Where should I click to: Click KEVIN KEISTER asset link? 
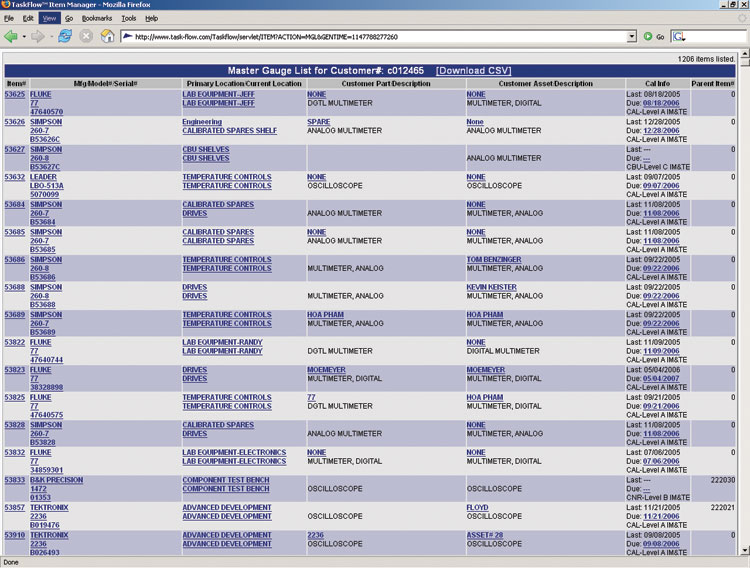tap(492, 287)
